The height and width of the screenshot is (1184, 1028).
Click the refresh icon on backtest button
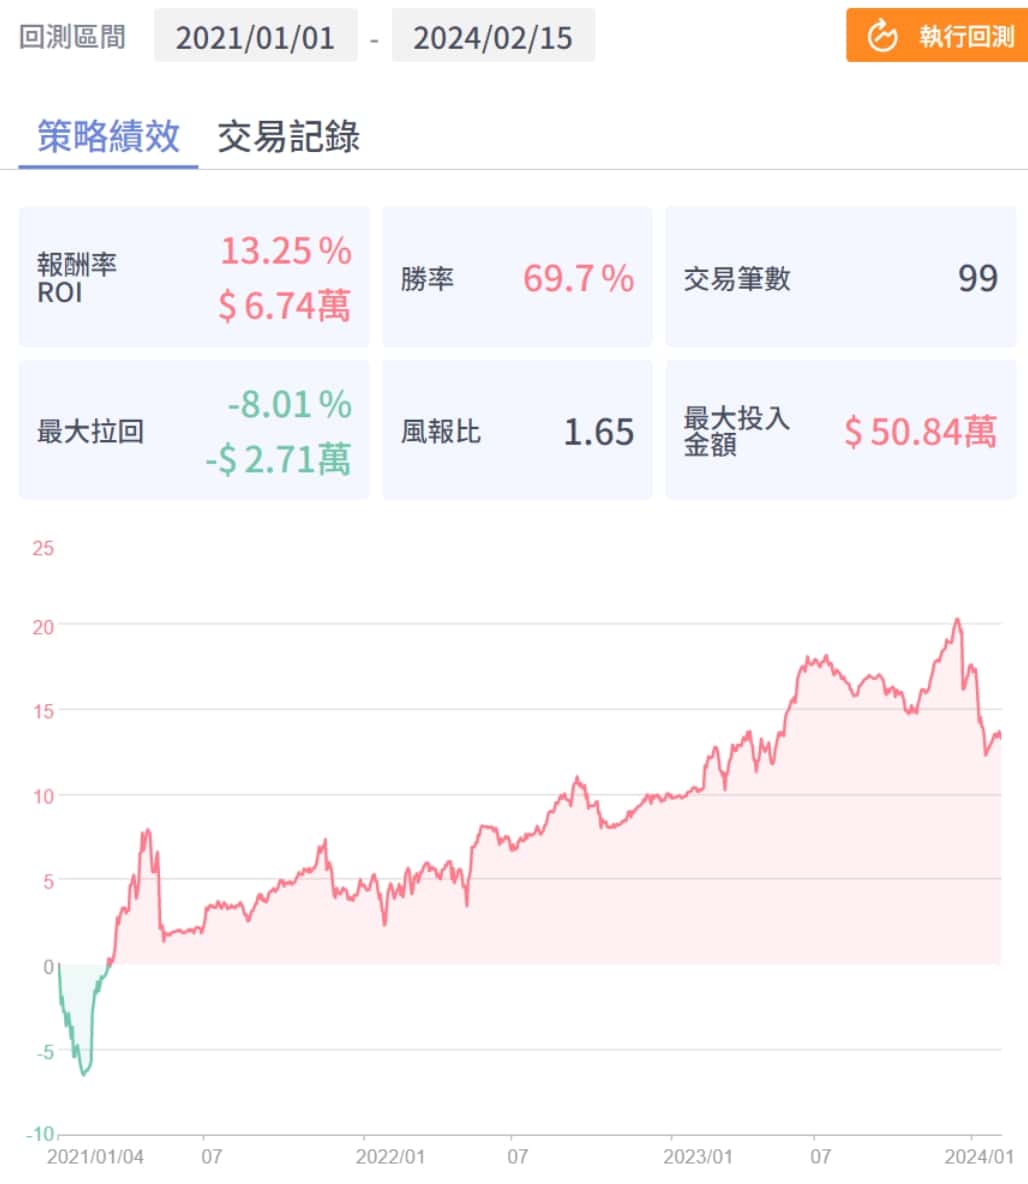[882, 37]
